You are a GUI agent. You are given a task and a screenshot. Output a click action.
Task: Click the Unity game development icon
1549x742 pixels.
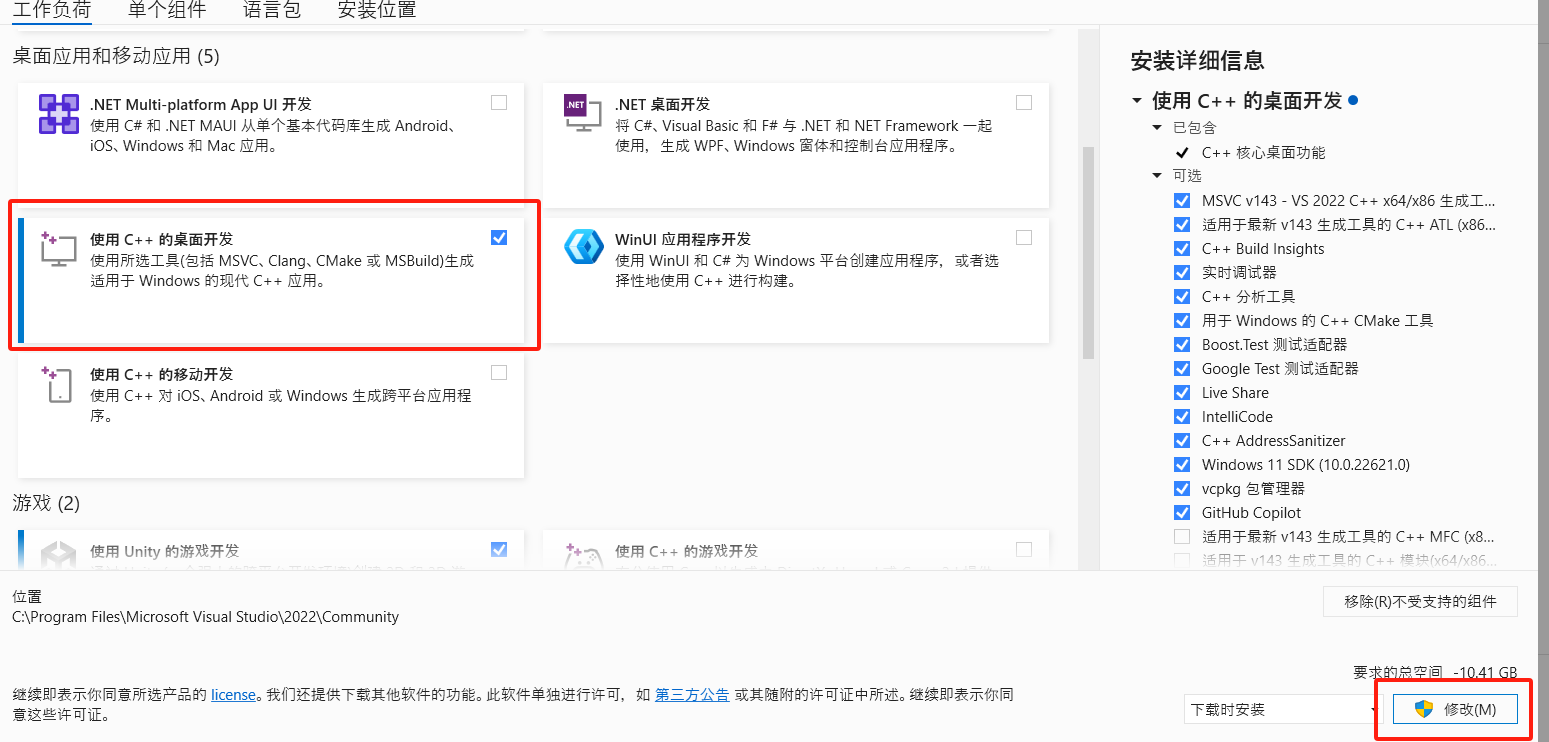(x=58, y=555)
